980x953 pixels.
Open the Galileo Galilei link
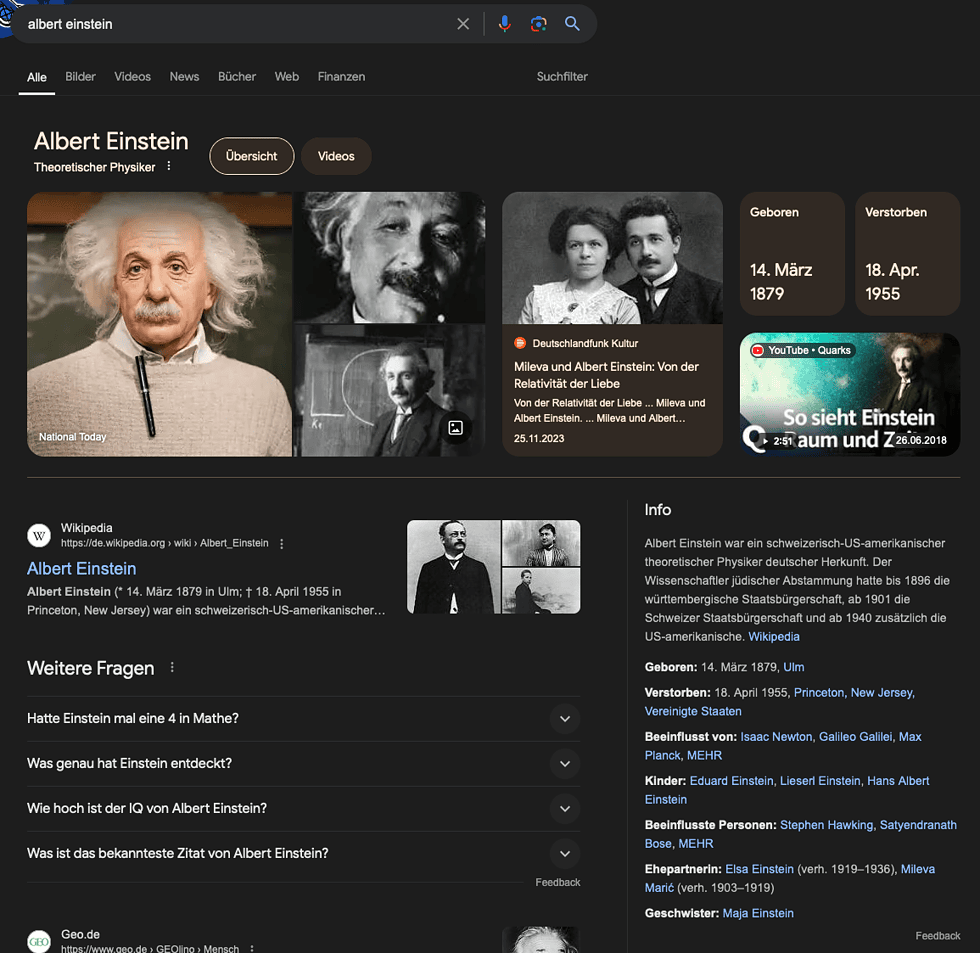point(856,737)
